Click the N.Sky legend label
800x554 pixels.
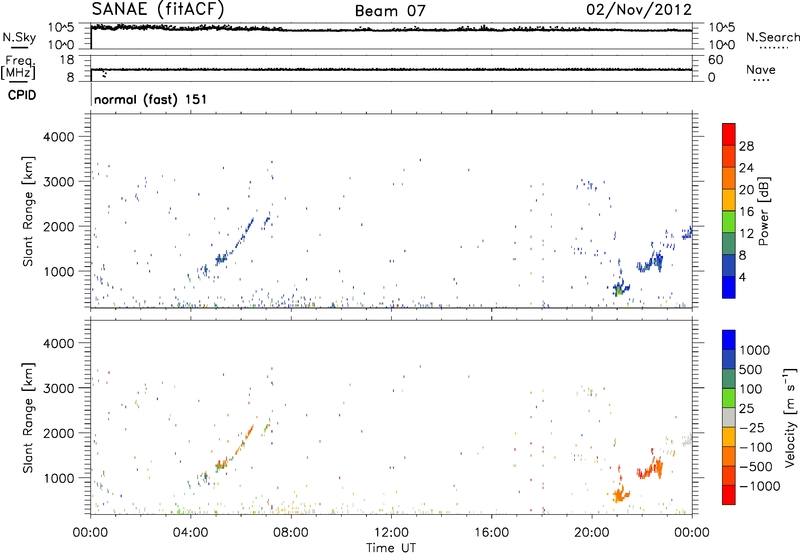point(19,37)
